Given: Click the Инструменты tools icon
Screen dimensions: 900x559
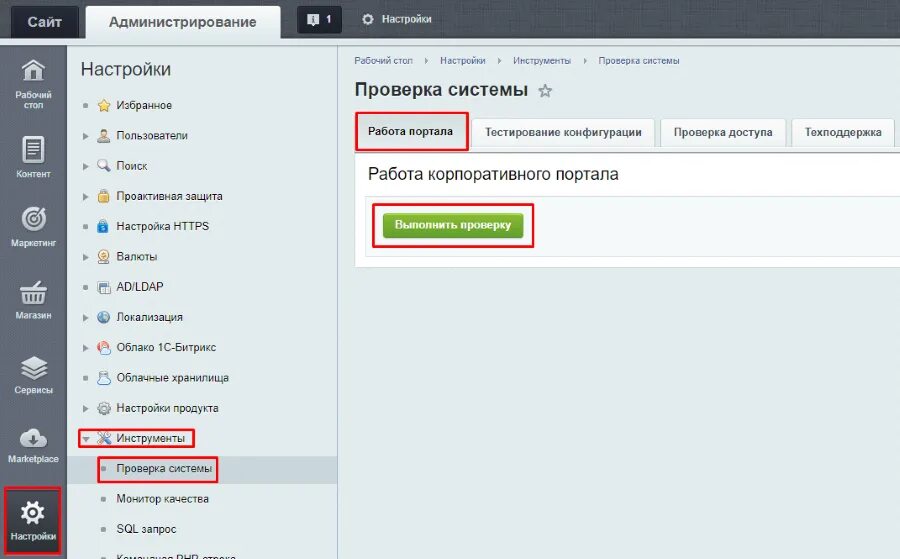Looking at the screenshot, I should click(104, 438).
